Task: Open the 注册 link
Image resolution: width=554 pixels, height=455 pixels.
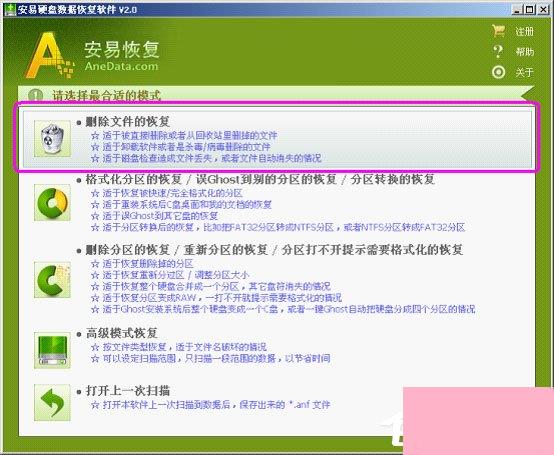Action: [x=524, y=31]
